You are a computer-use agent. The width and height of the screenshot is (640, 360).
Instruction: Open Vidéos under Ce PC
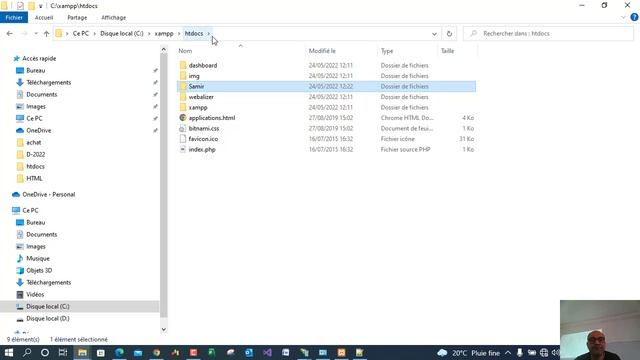coord(35,295)
